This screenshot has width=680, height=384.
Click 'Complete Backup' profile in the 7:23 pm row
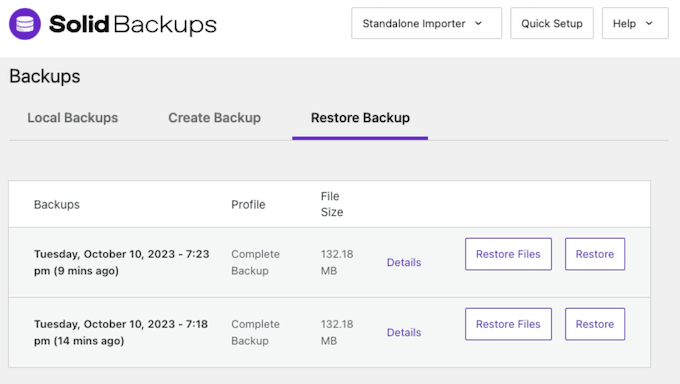click(255, 262)
